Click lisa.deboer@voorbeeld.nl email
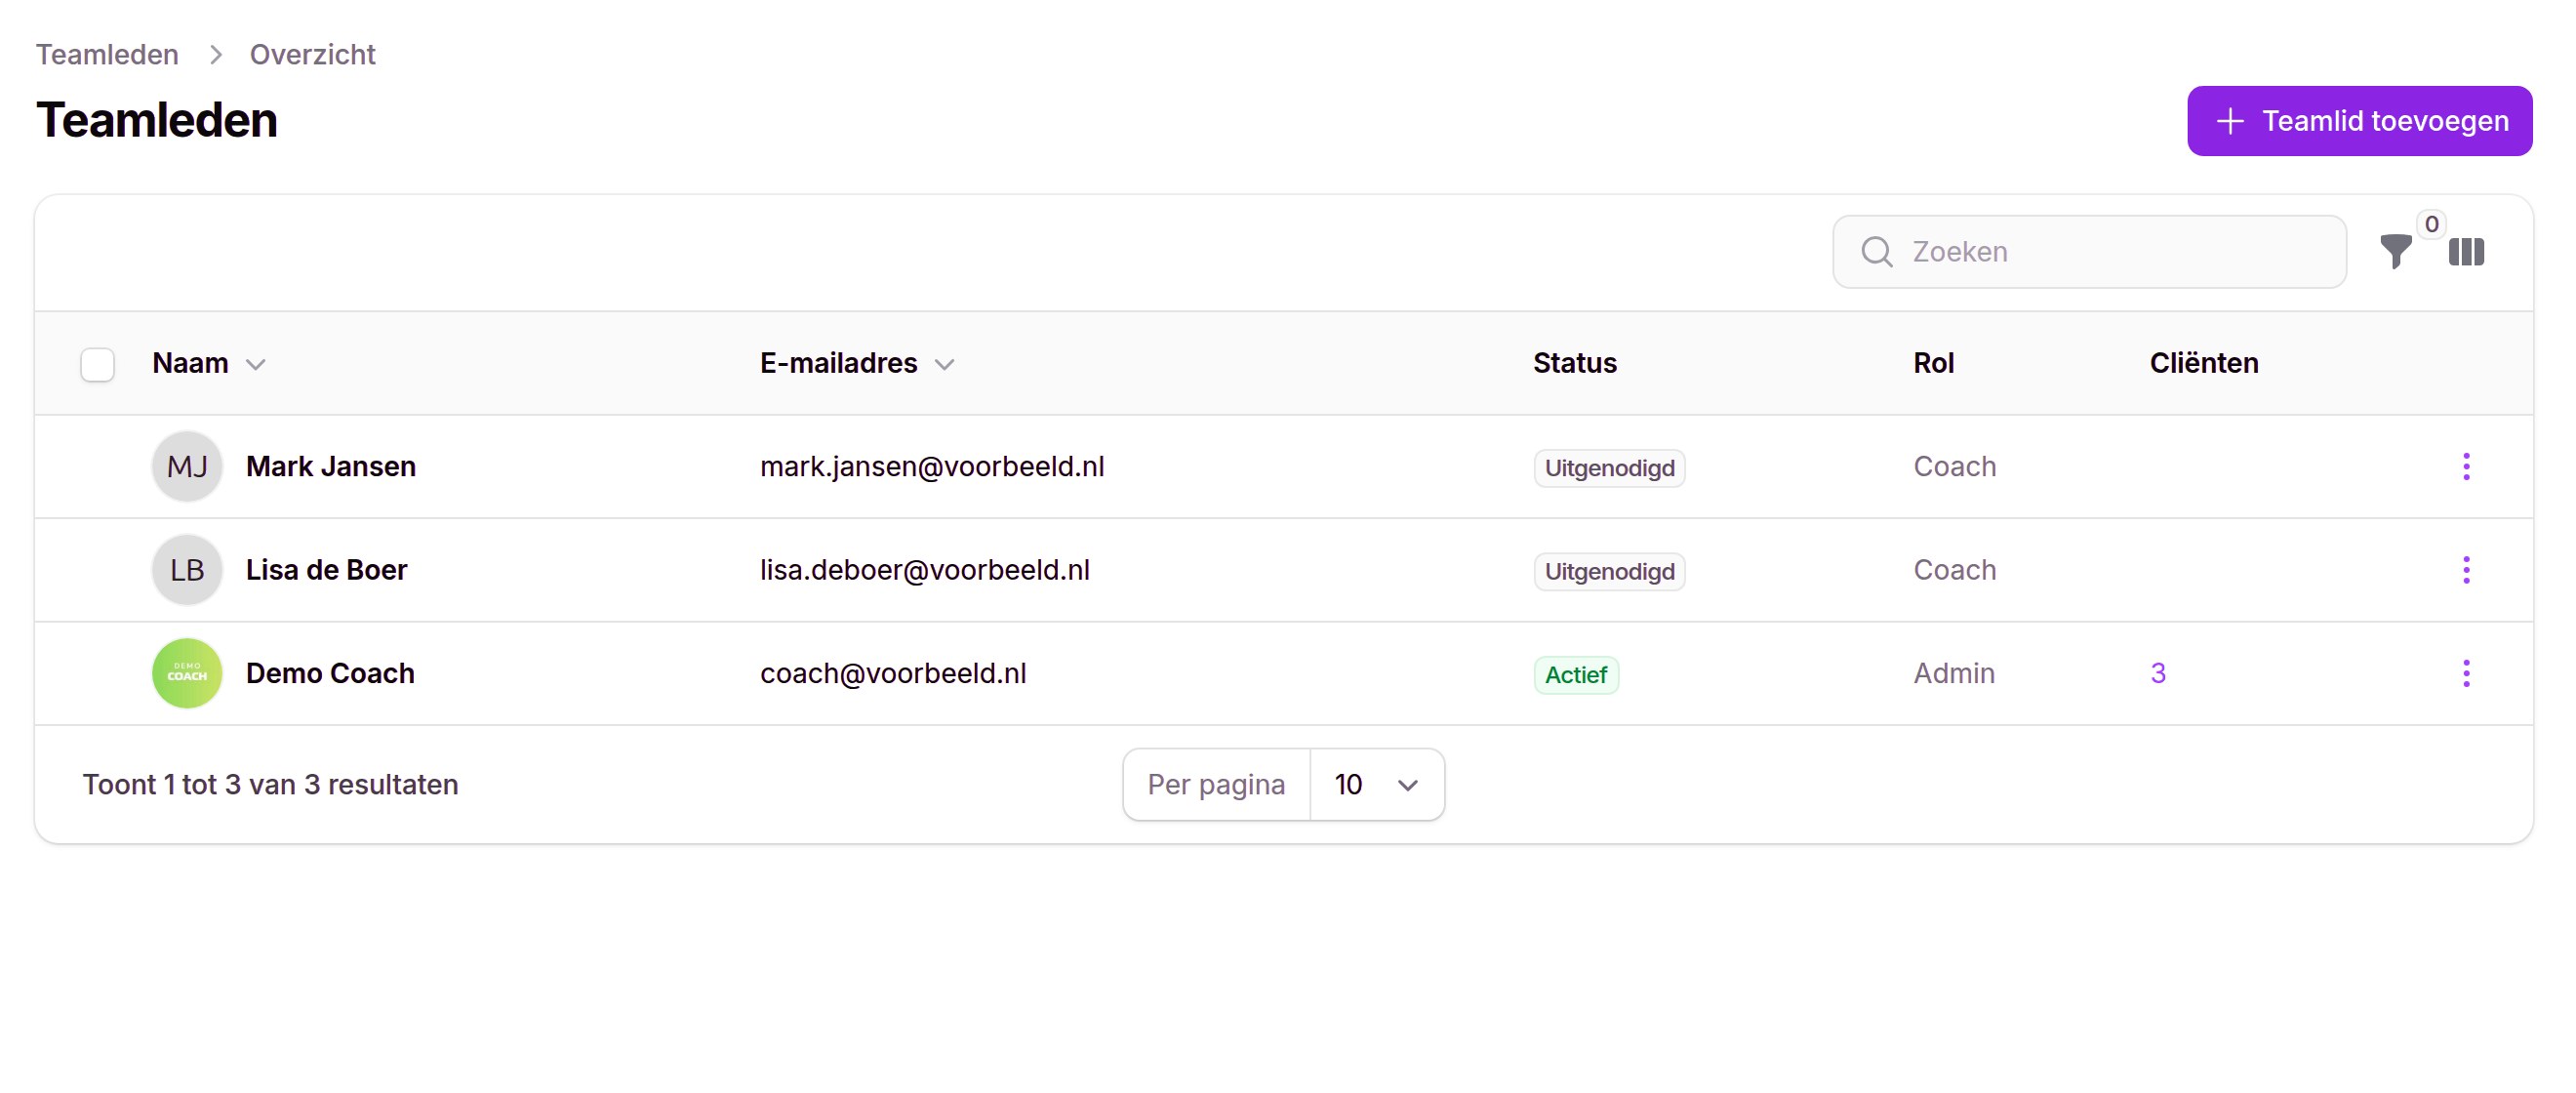This screenshot has width=2576, height=1093. 925,570
